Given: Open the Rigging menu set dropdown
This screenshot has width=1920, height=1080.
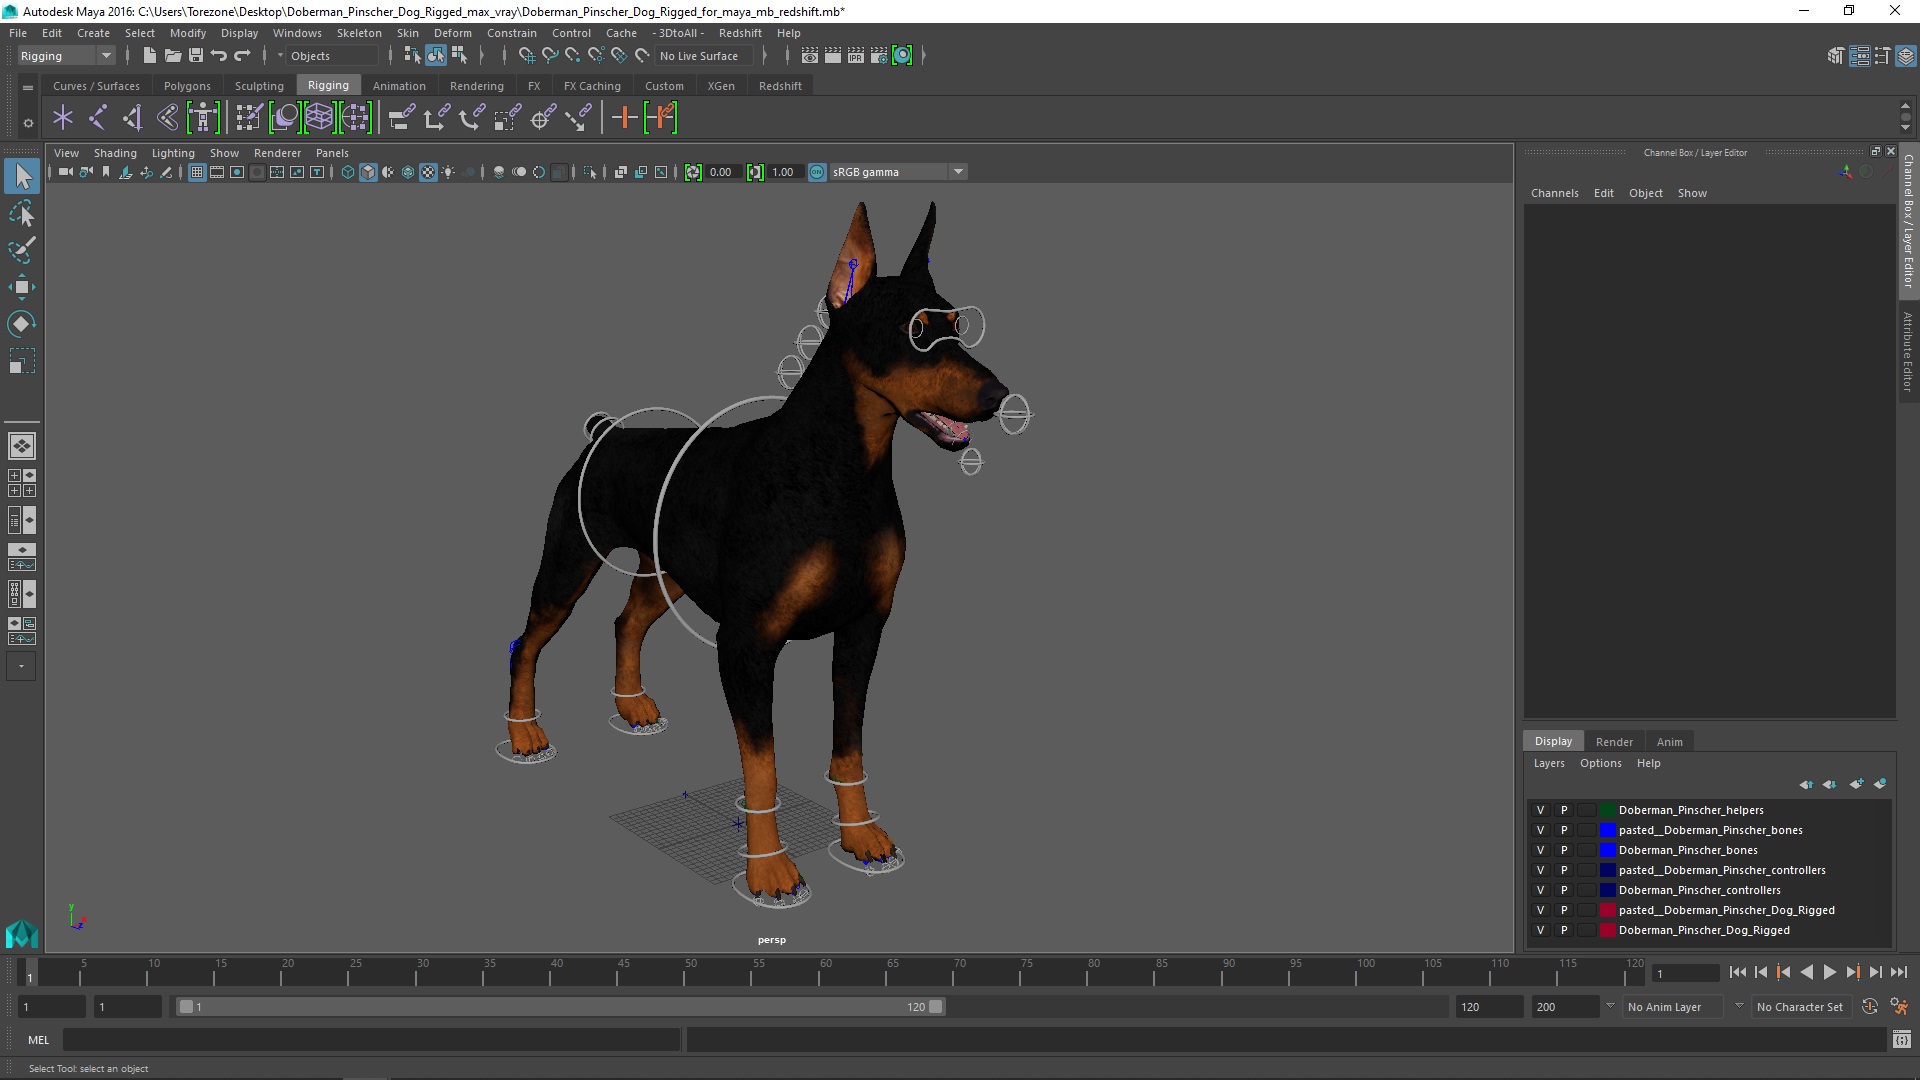Looking at the screenshot, I should click(x=66, y=56).
